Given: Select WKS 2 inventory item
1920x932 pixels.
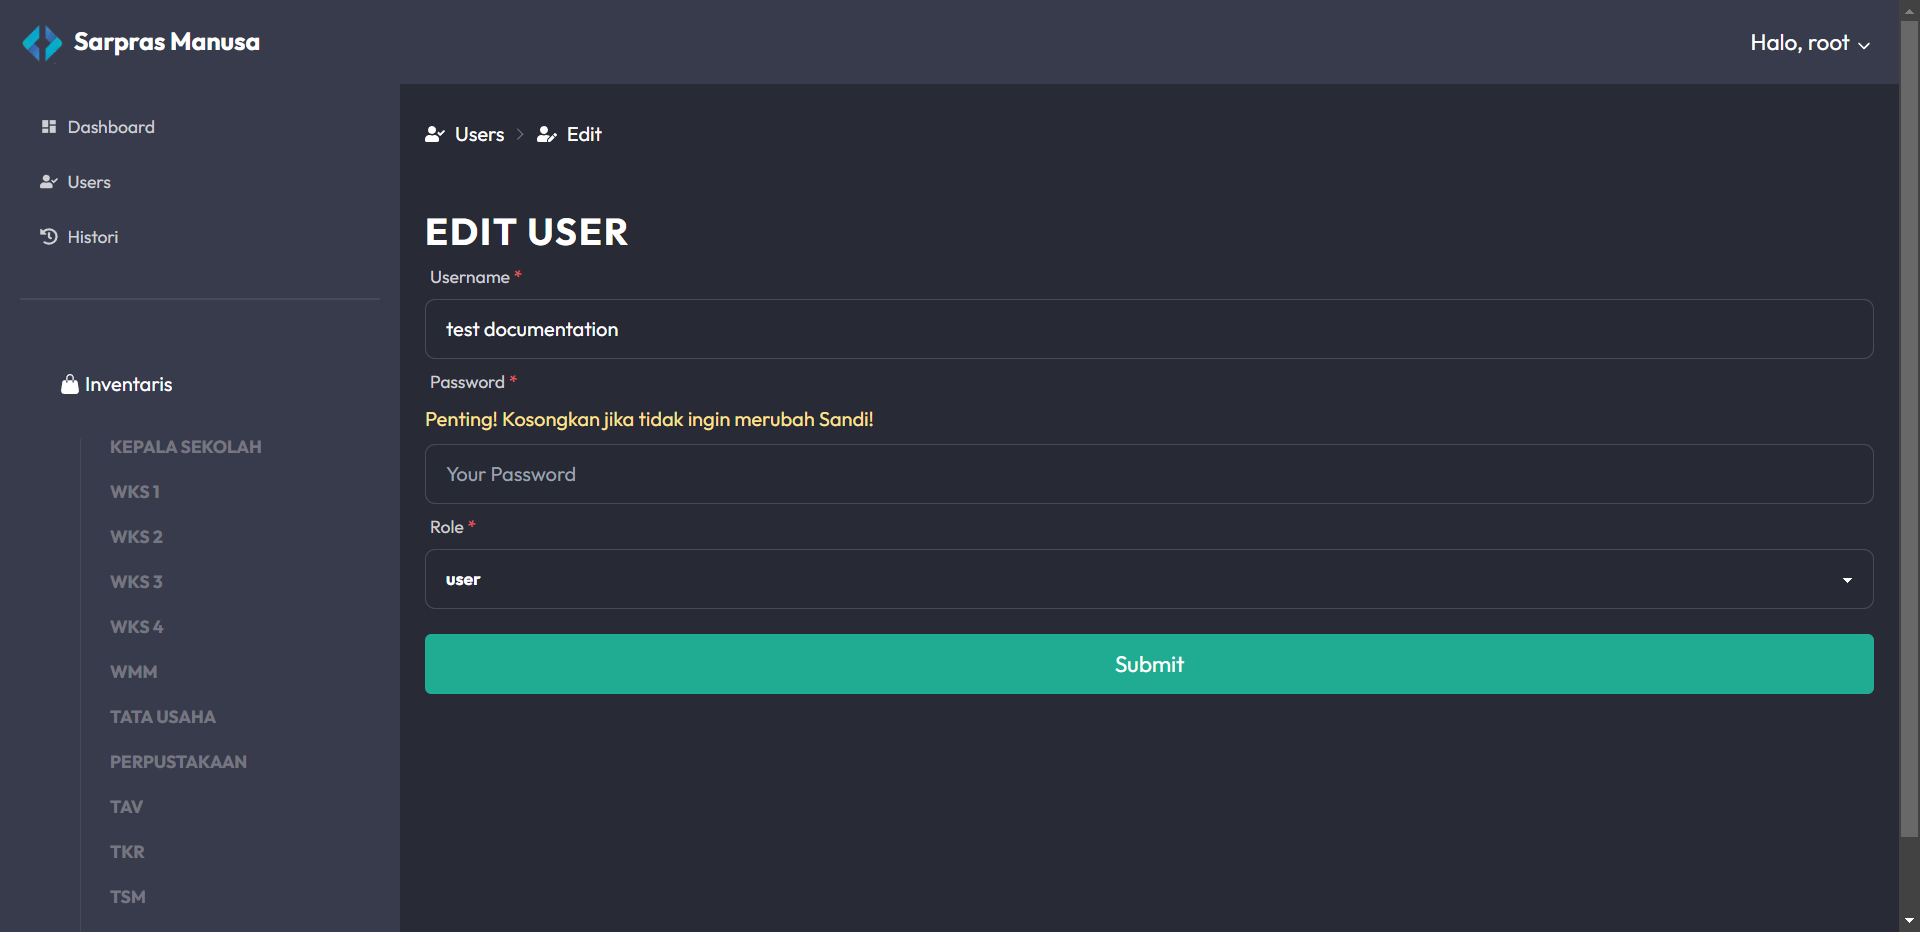Looking at the screenshot, I should [136, 537].
